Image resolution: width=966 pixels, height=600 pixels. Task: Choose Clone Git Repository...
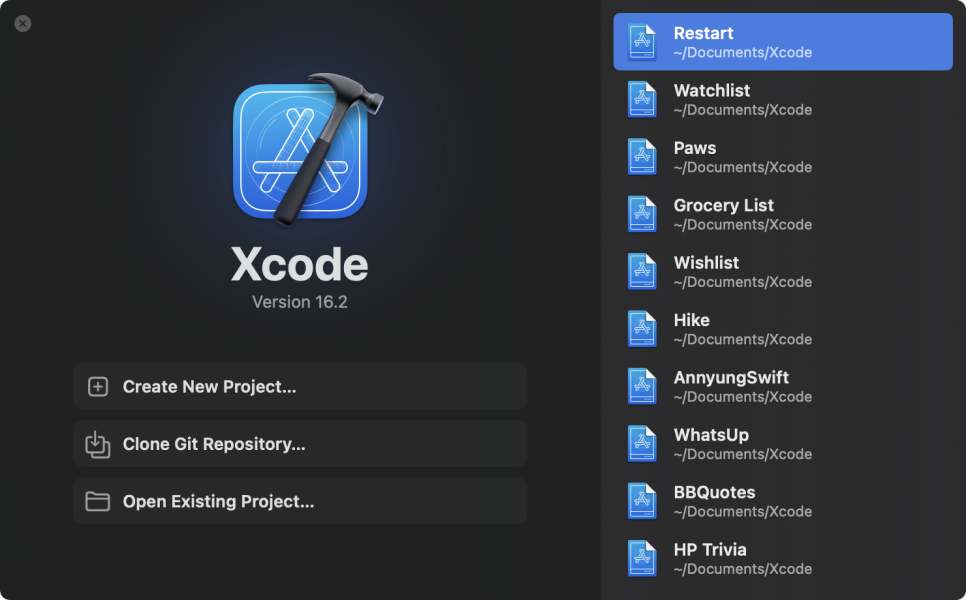coord(300,444)
